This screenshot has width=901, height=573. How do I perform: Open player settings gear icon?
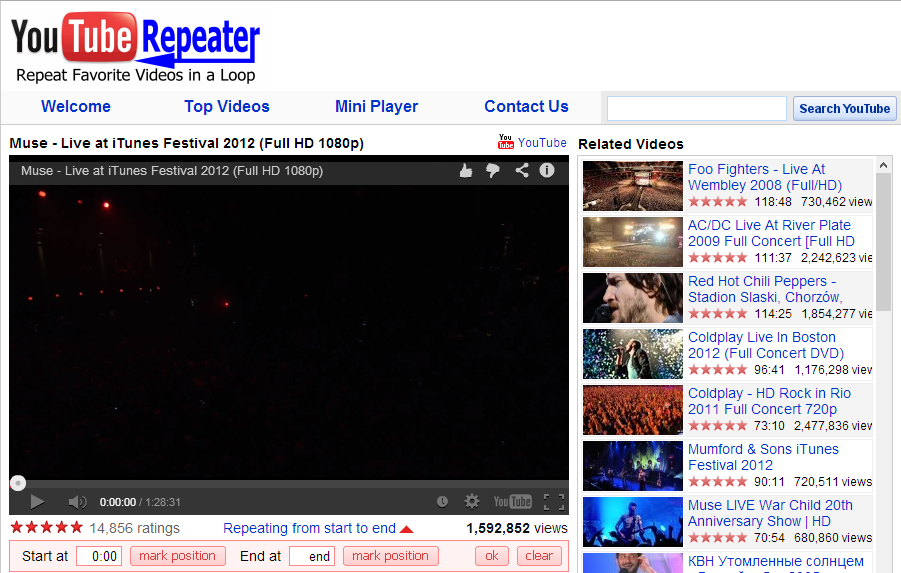[472, 502]
